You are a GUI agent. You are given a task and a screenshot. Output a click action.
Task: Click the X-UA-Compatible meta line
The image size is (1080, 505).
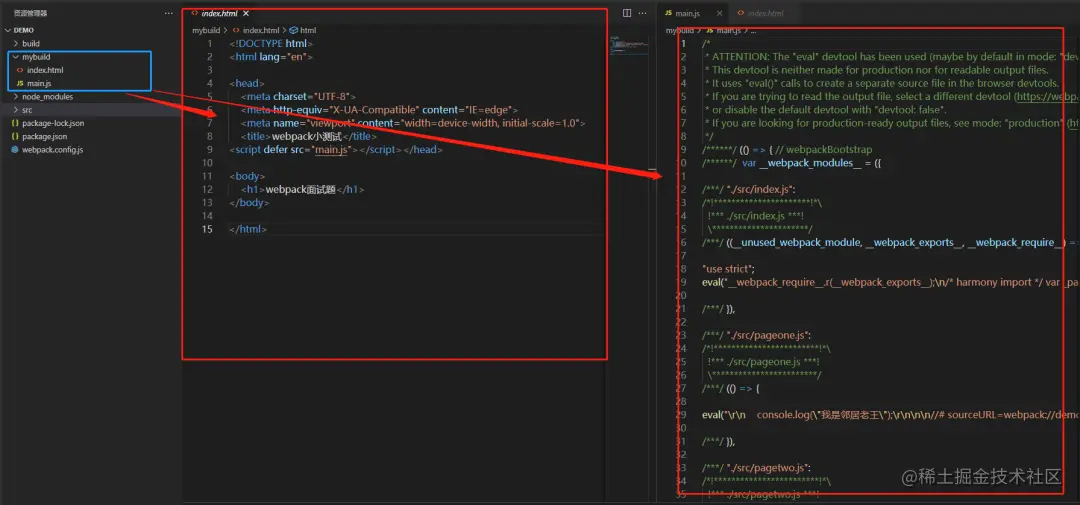(380, 110)
